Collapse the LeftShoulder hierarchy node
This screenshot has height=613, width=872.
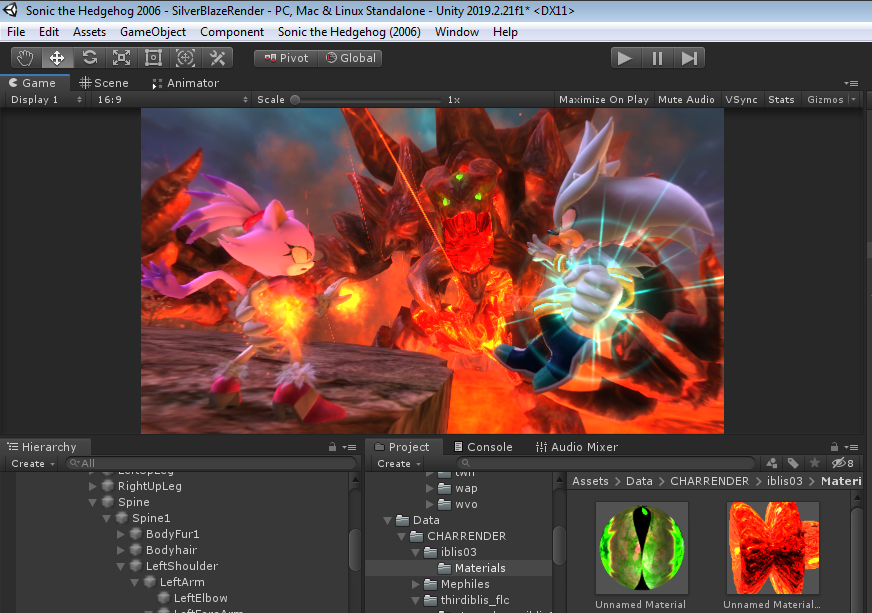(121, 566)
